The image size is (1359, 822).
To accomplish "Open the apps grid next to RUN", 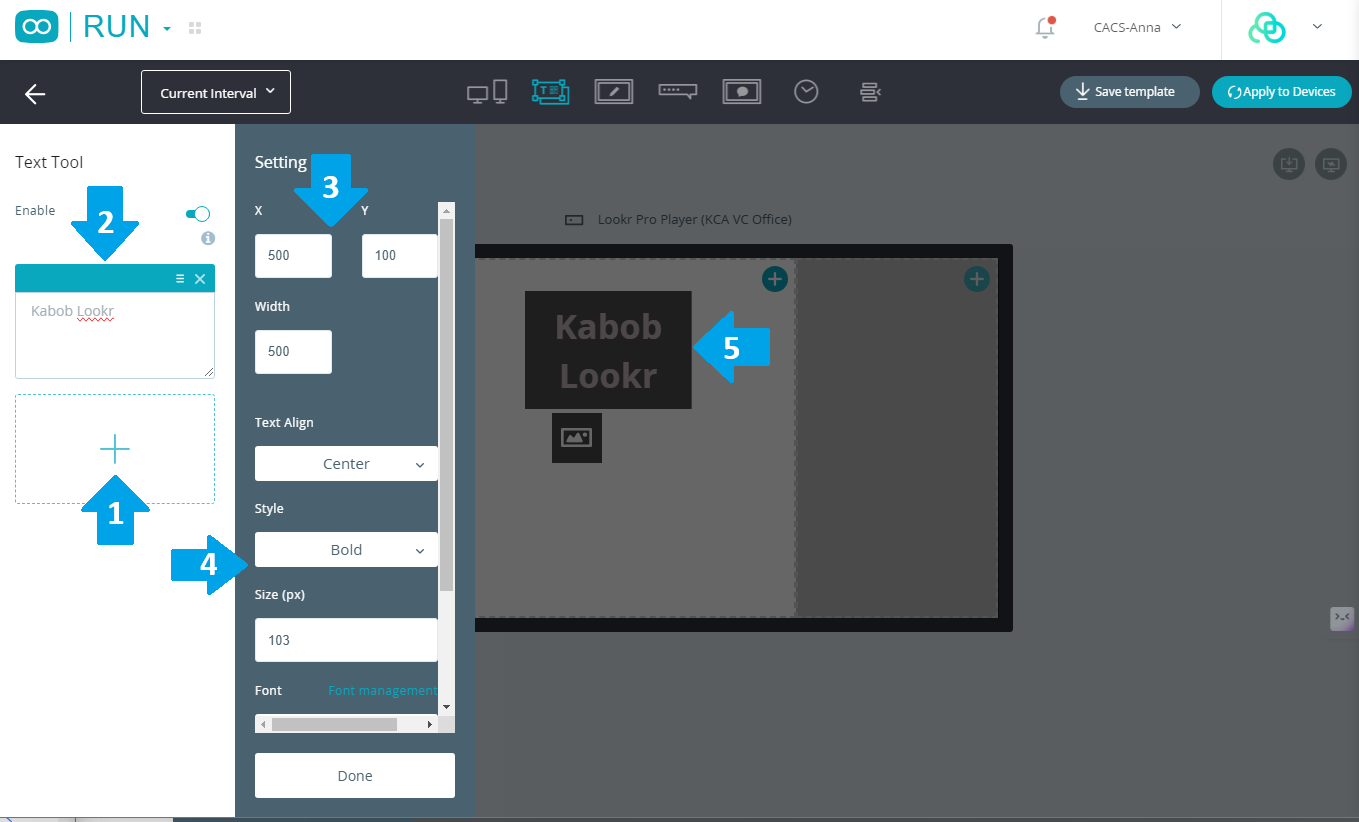I will coord(195,28).
